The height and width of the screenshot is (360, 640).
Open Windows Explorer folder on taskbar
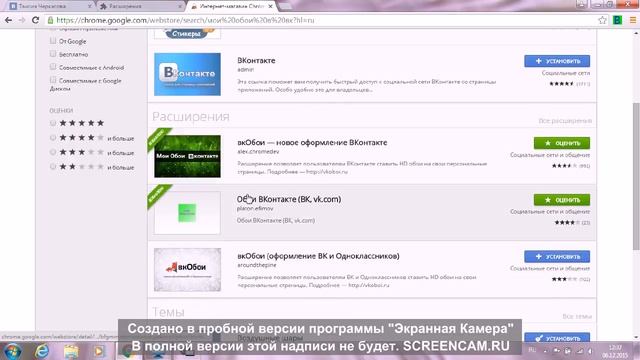pos(71,351)
